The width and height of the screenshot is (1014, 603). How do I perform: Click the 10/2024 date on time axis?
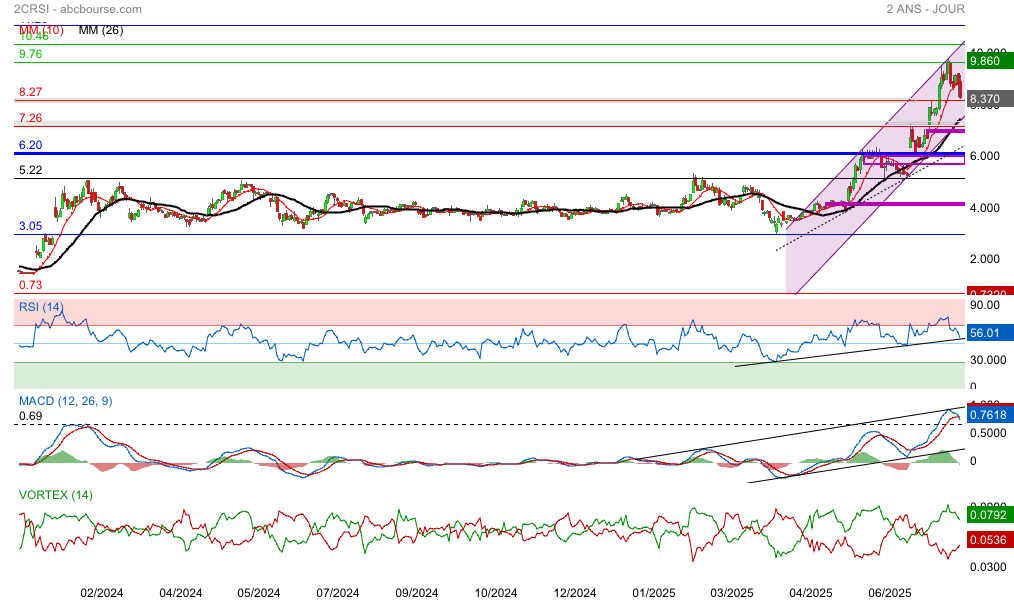[496, 593]
